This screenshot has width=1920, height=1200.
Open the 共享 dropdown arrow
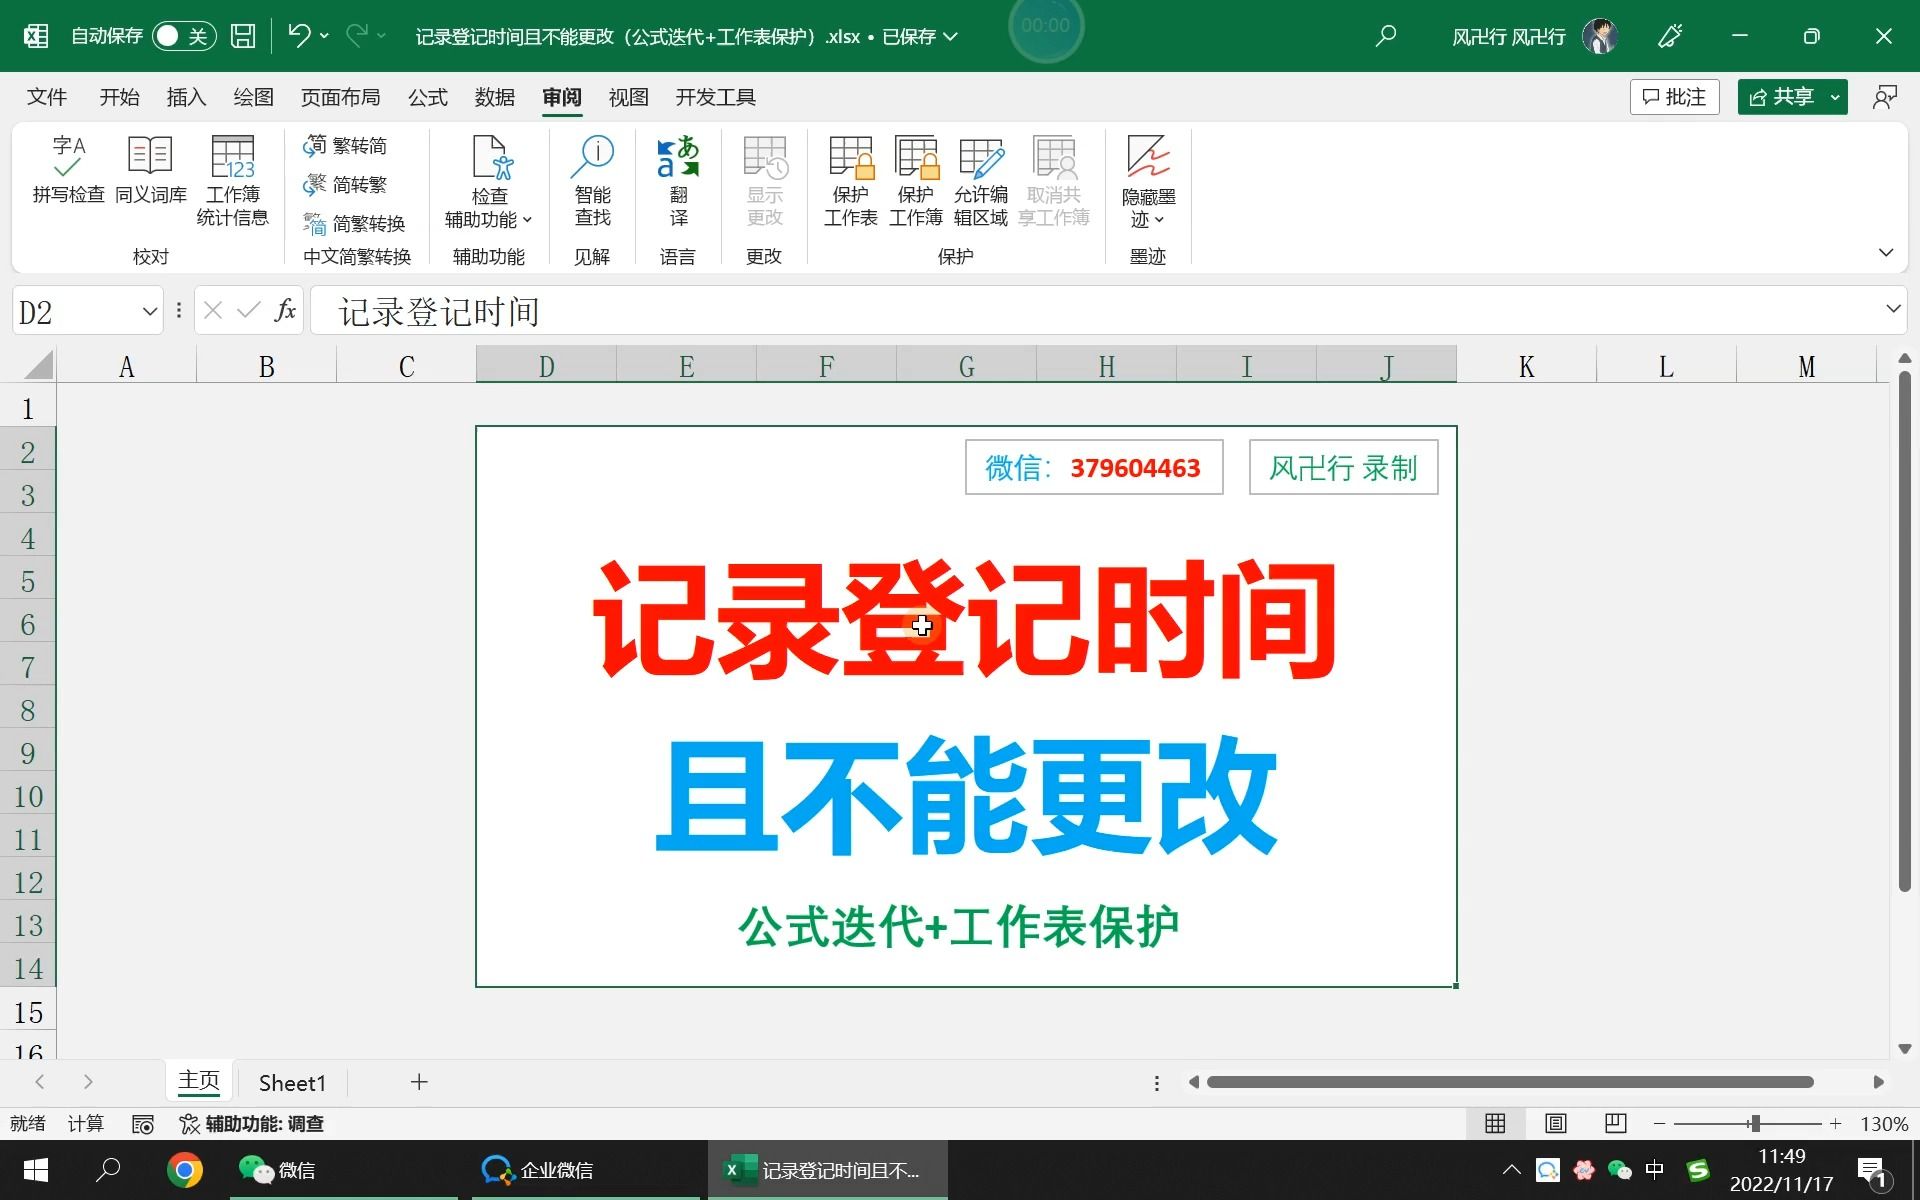1835,96
